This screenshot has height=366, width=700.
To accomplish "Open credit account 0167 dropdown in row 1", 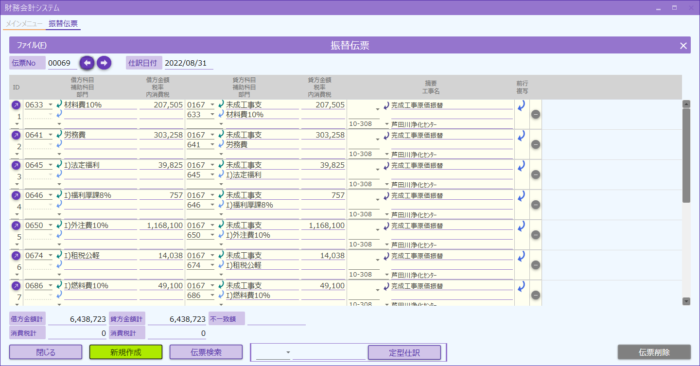I will click(x=212, y=105).
